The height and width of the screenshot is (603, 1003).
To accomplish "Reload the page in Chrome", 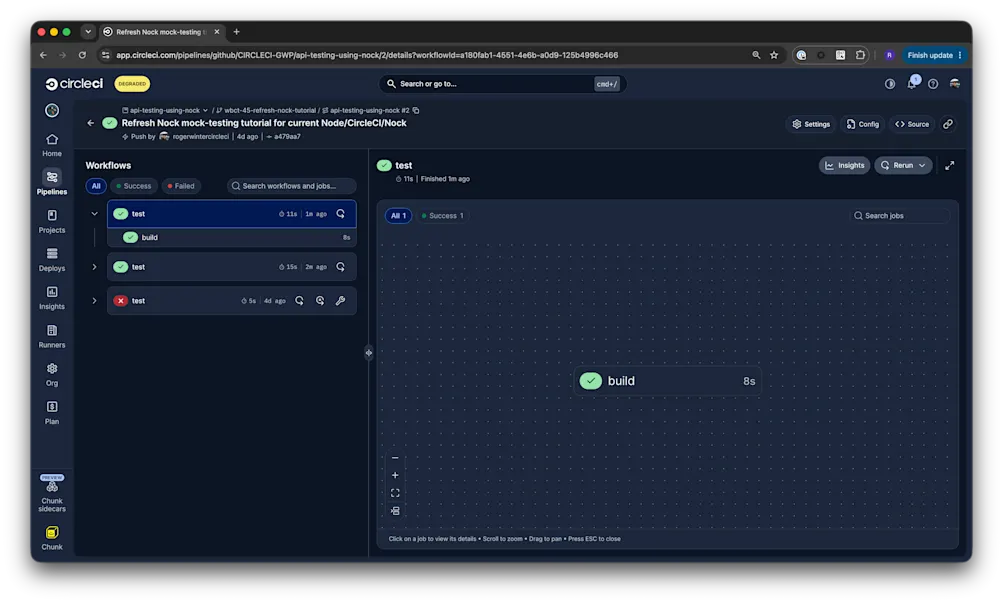I will point(82,55).
